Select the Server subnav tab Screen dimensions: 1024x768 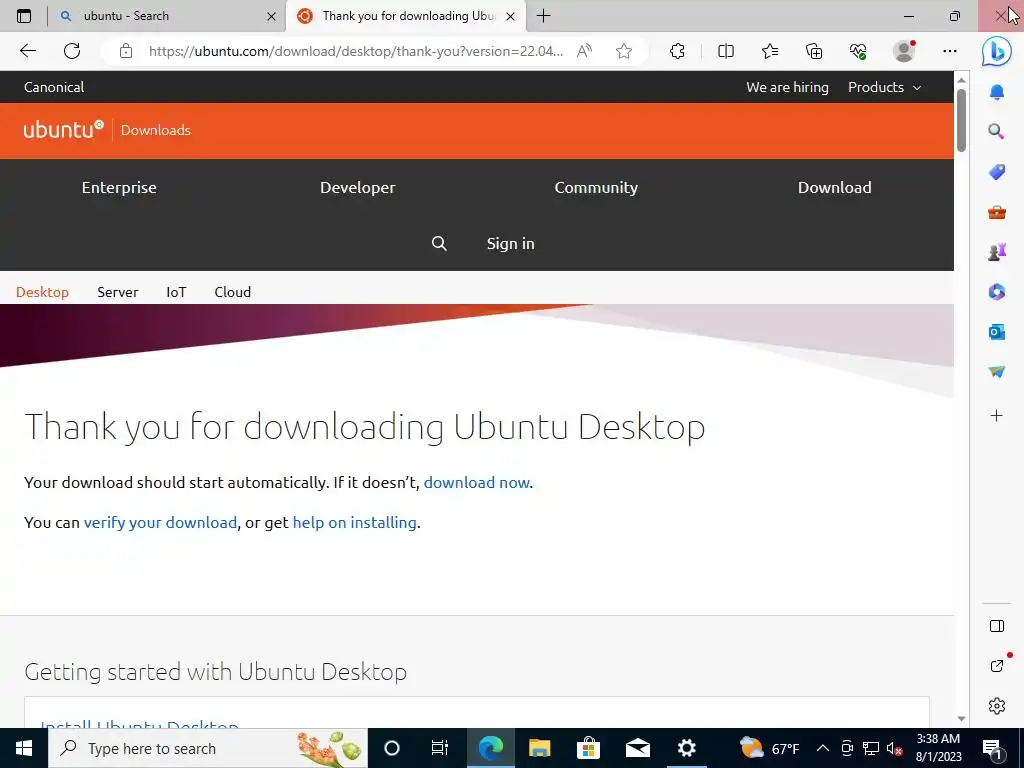pos(118,292)
